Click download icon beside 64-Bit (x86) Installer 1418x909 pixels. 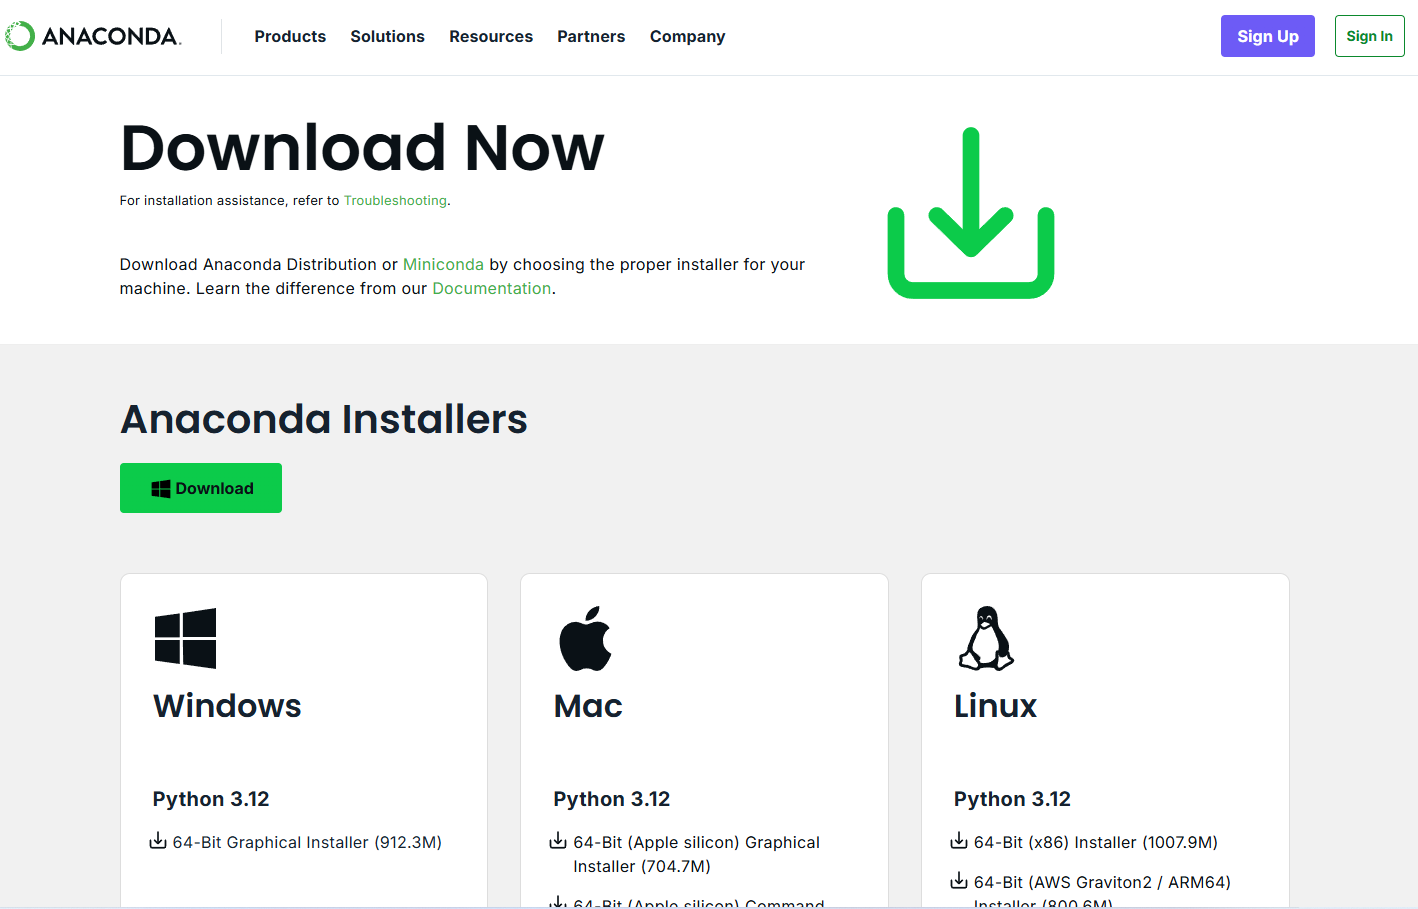click(x=959, y=841)
